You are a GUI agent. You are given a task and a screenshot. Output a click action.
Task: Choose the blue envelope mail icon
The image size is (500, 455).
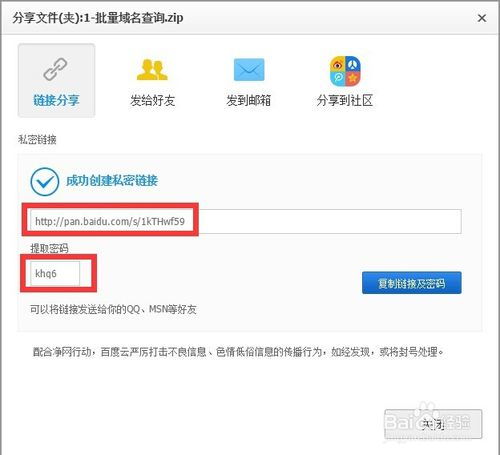pos(249,70)
